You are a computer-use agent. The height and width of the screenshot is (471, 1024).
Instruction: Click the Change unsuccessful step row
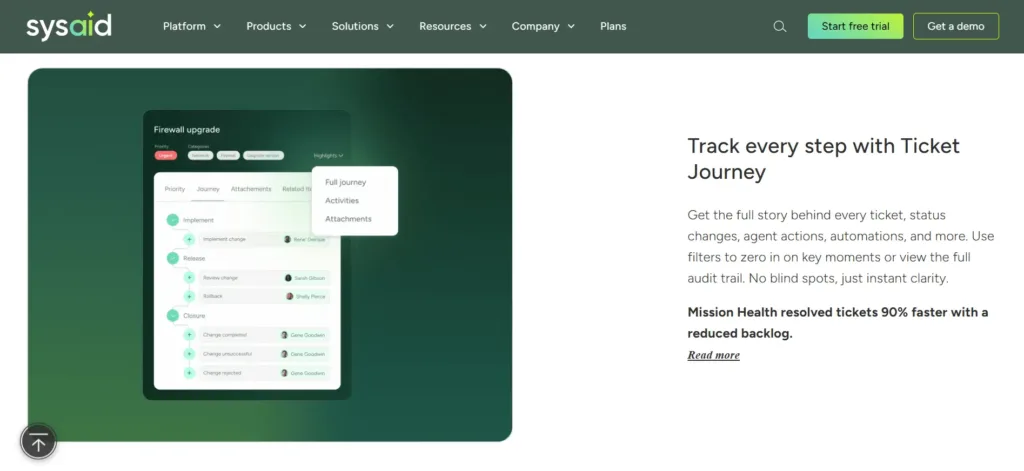264,353
